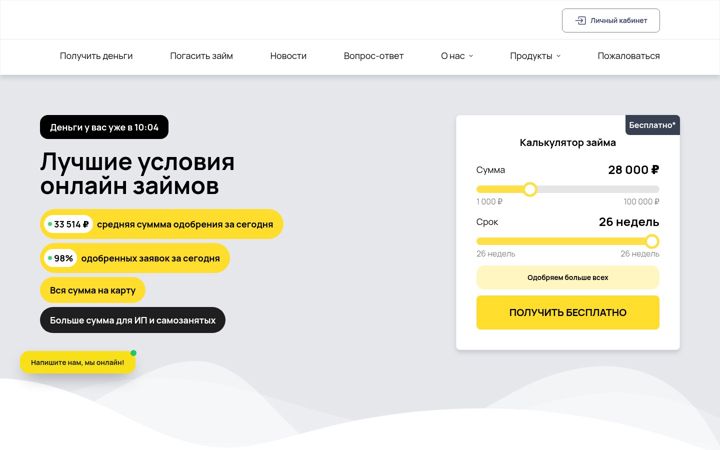Click the Калькулятор займа title
Viewport: 720px width, 450px height.
click(x=568, y=142)
